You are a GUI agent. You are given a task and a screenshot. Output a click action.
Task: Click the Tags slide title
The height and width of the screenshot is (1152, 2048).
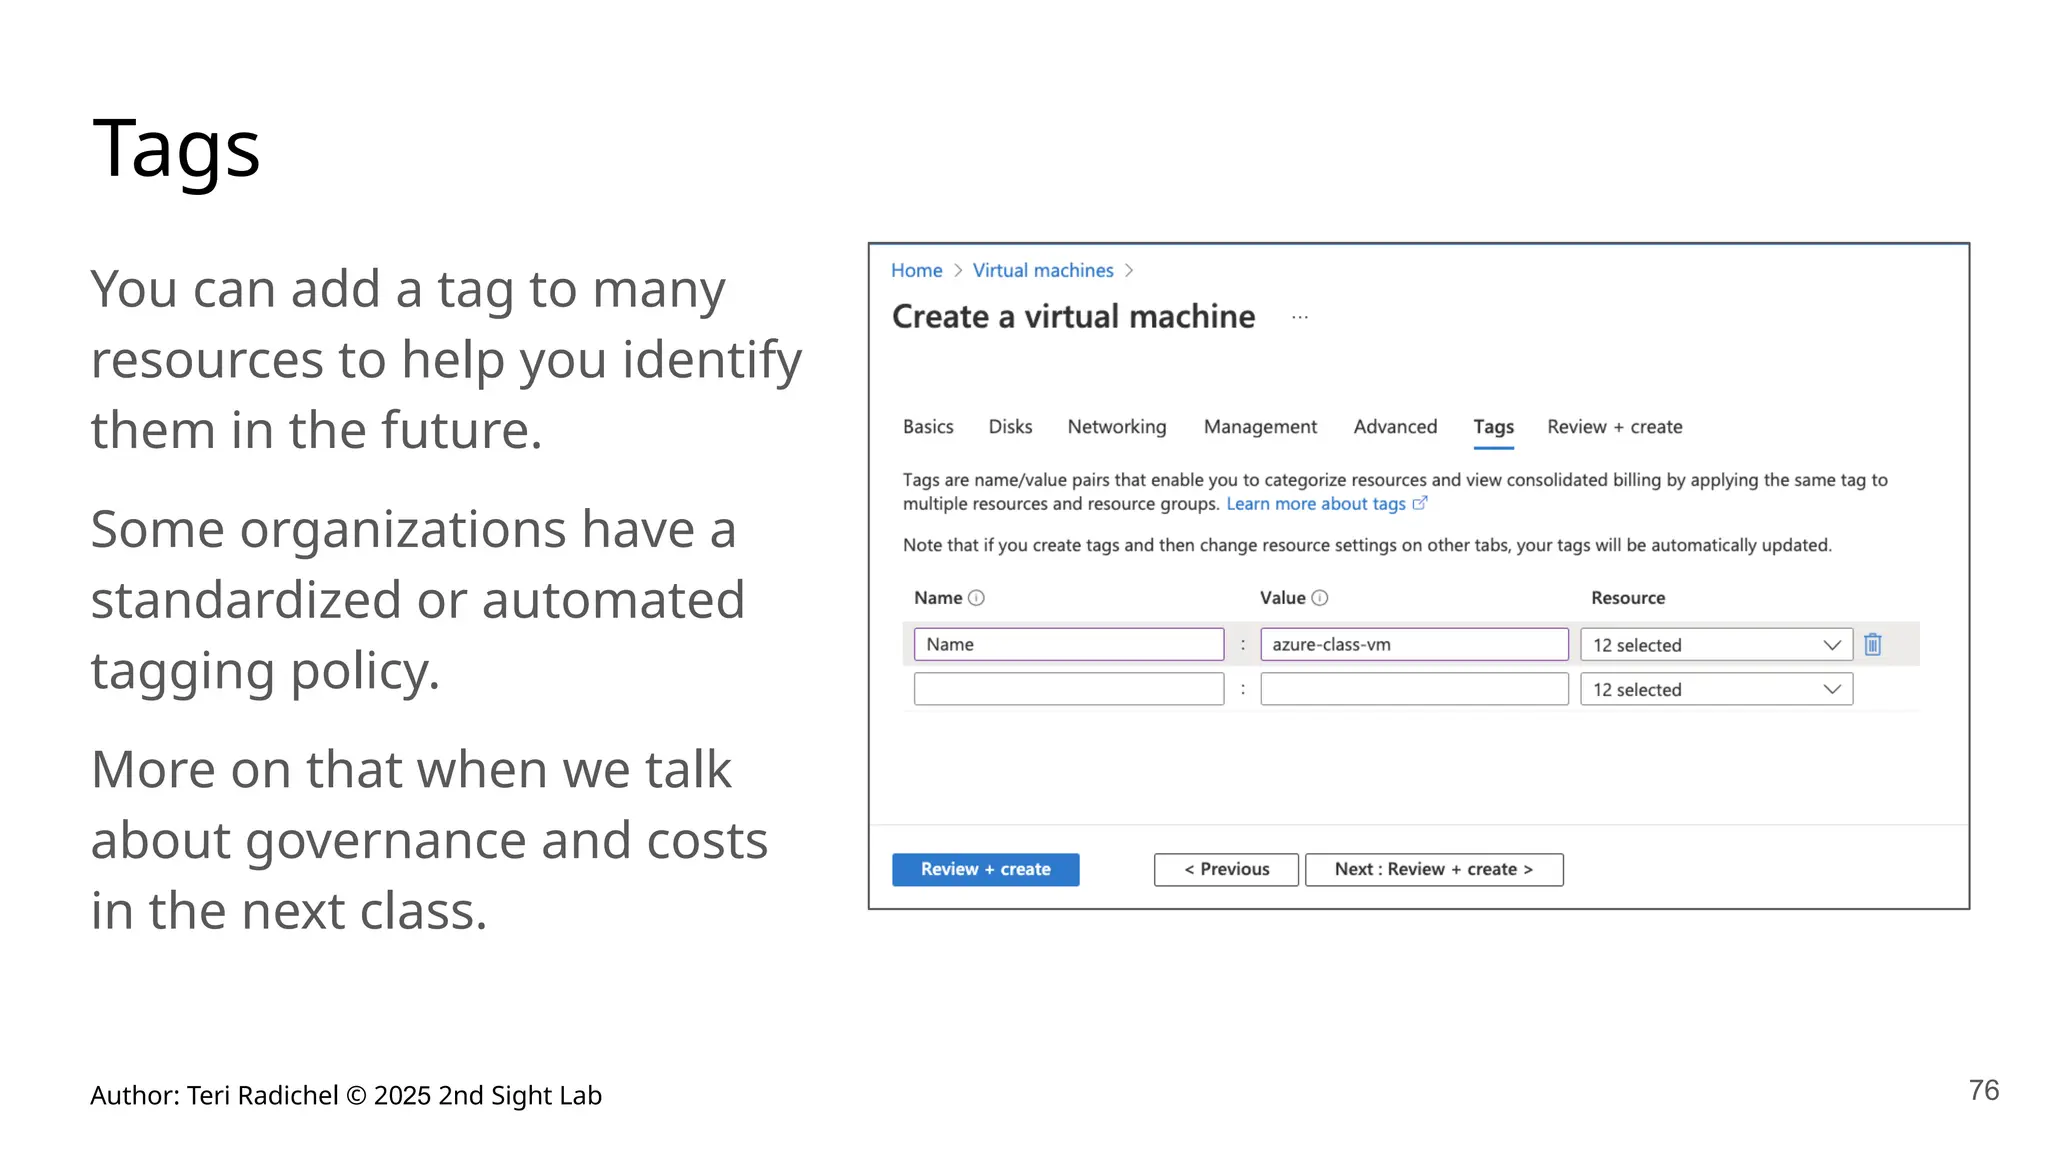click(176, 149)
